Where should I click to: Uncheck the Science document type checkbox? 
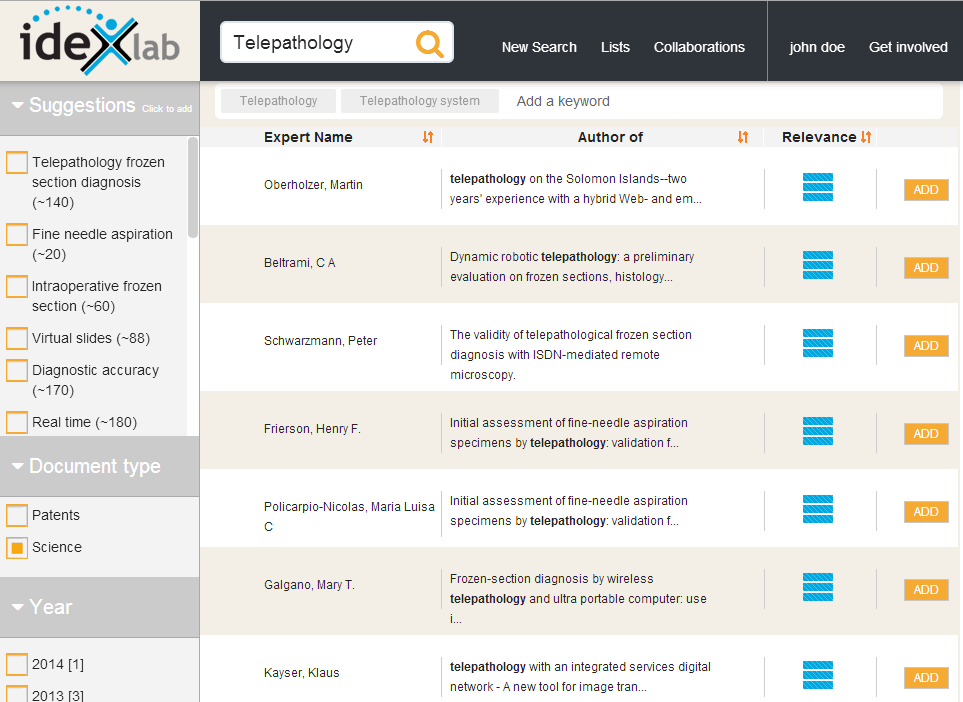17,548
